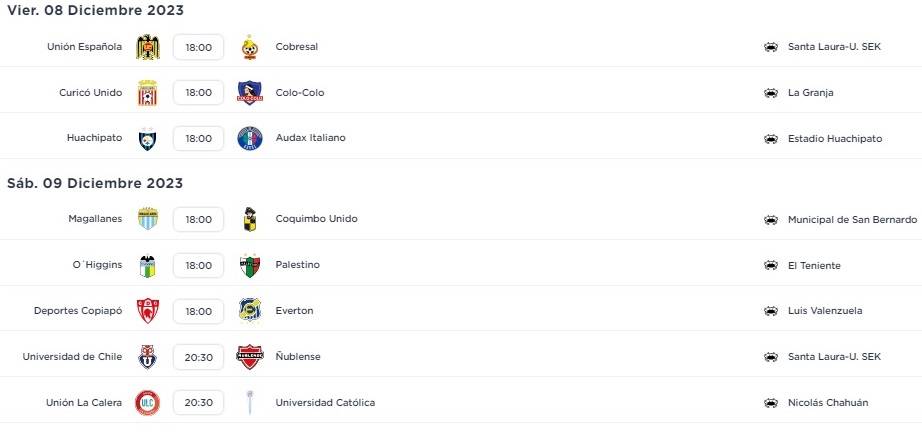Open the Universidad Católica team link
Screen dimensions: 922x436
click(325, 403)
